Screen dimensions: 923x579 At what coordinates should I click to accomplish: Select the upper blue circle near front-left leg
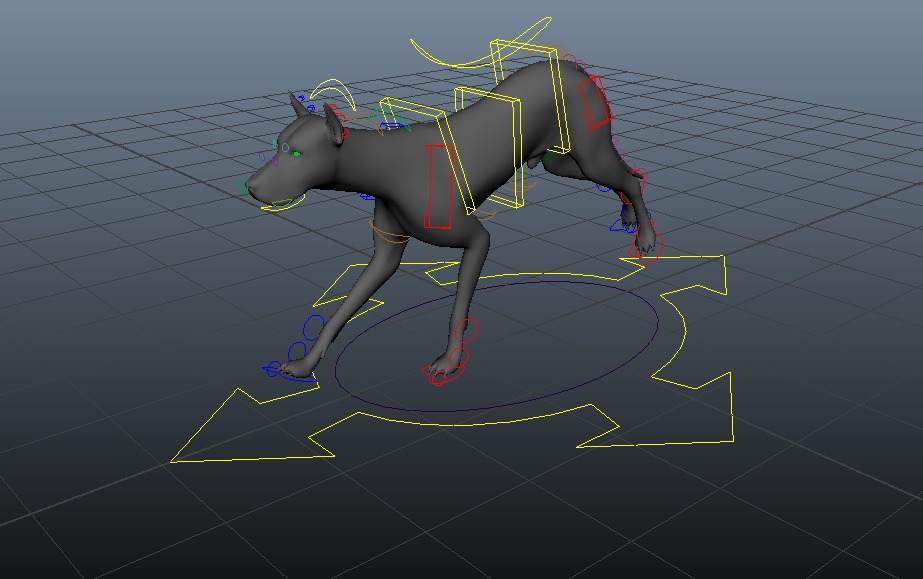click(x=313, y=327)
